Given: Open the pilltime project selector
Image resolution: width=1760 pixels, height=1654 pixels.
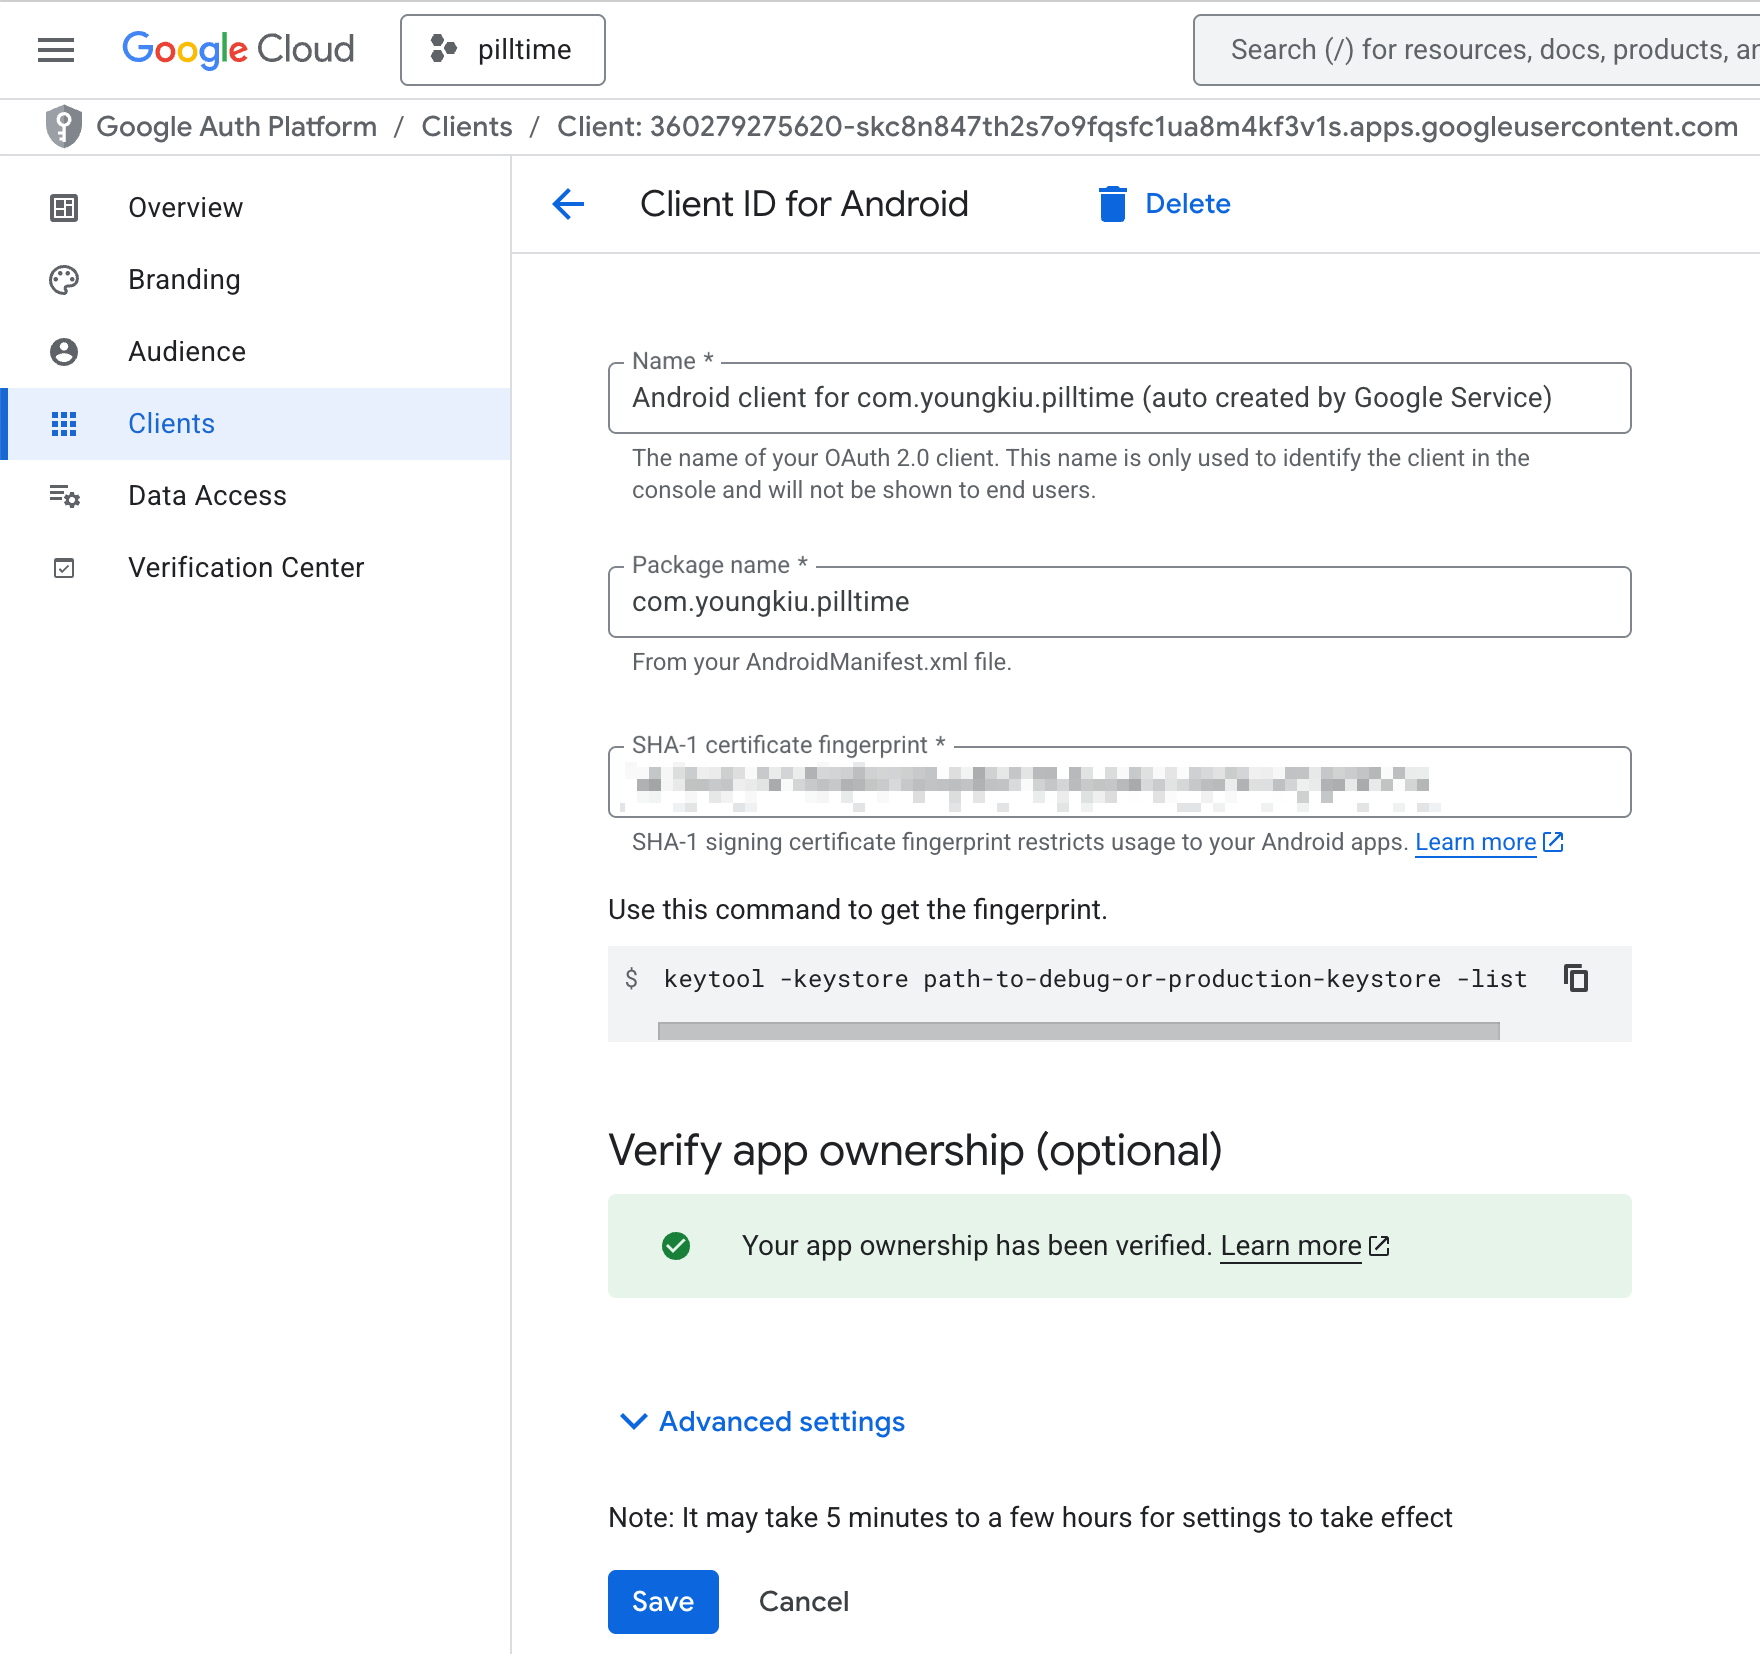Looking at the screenshot, I should point(503,50).
